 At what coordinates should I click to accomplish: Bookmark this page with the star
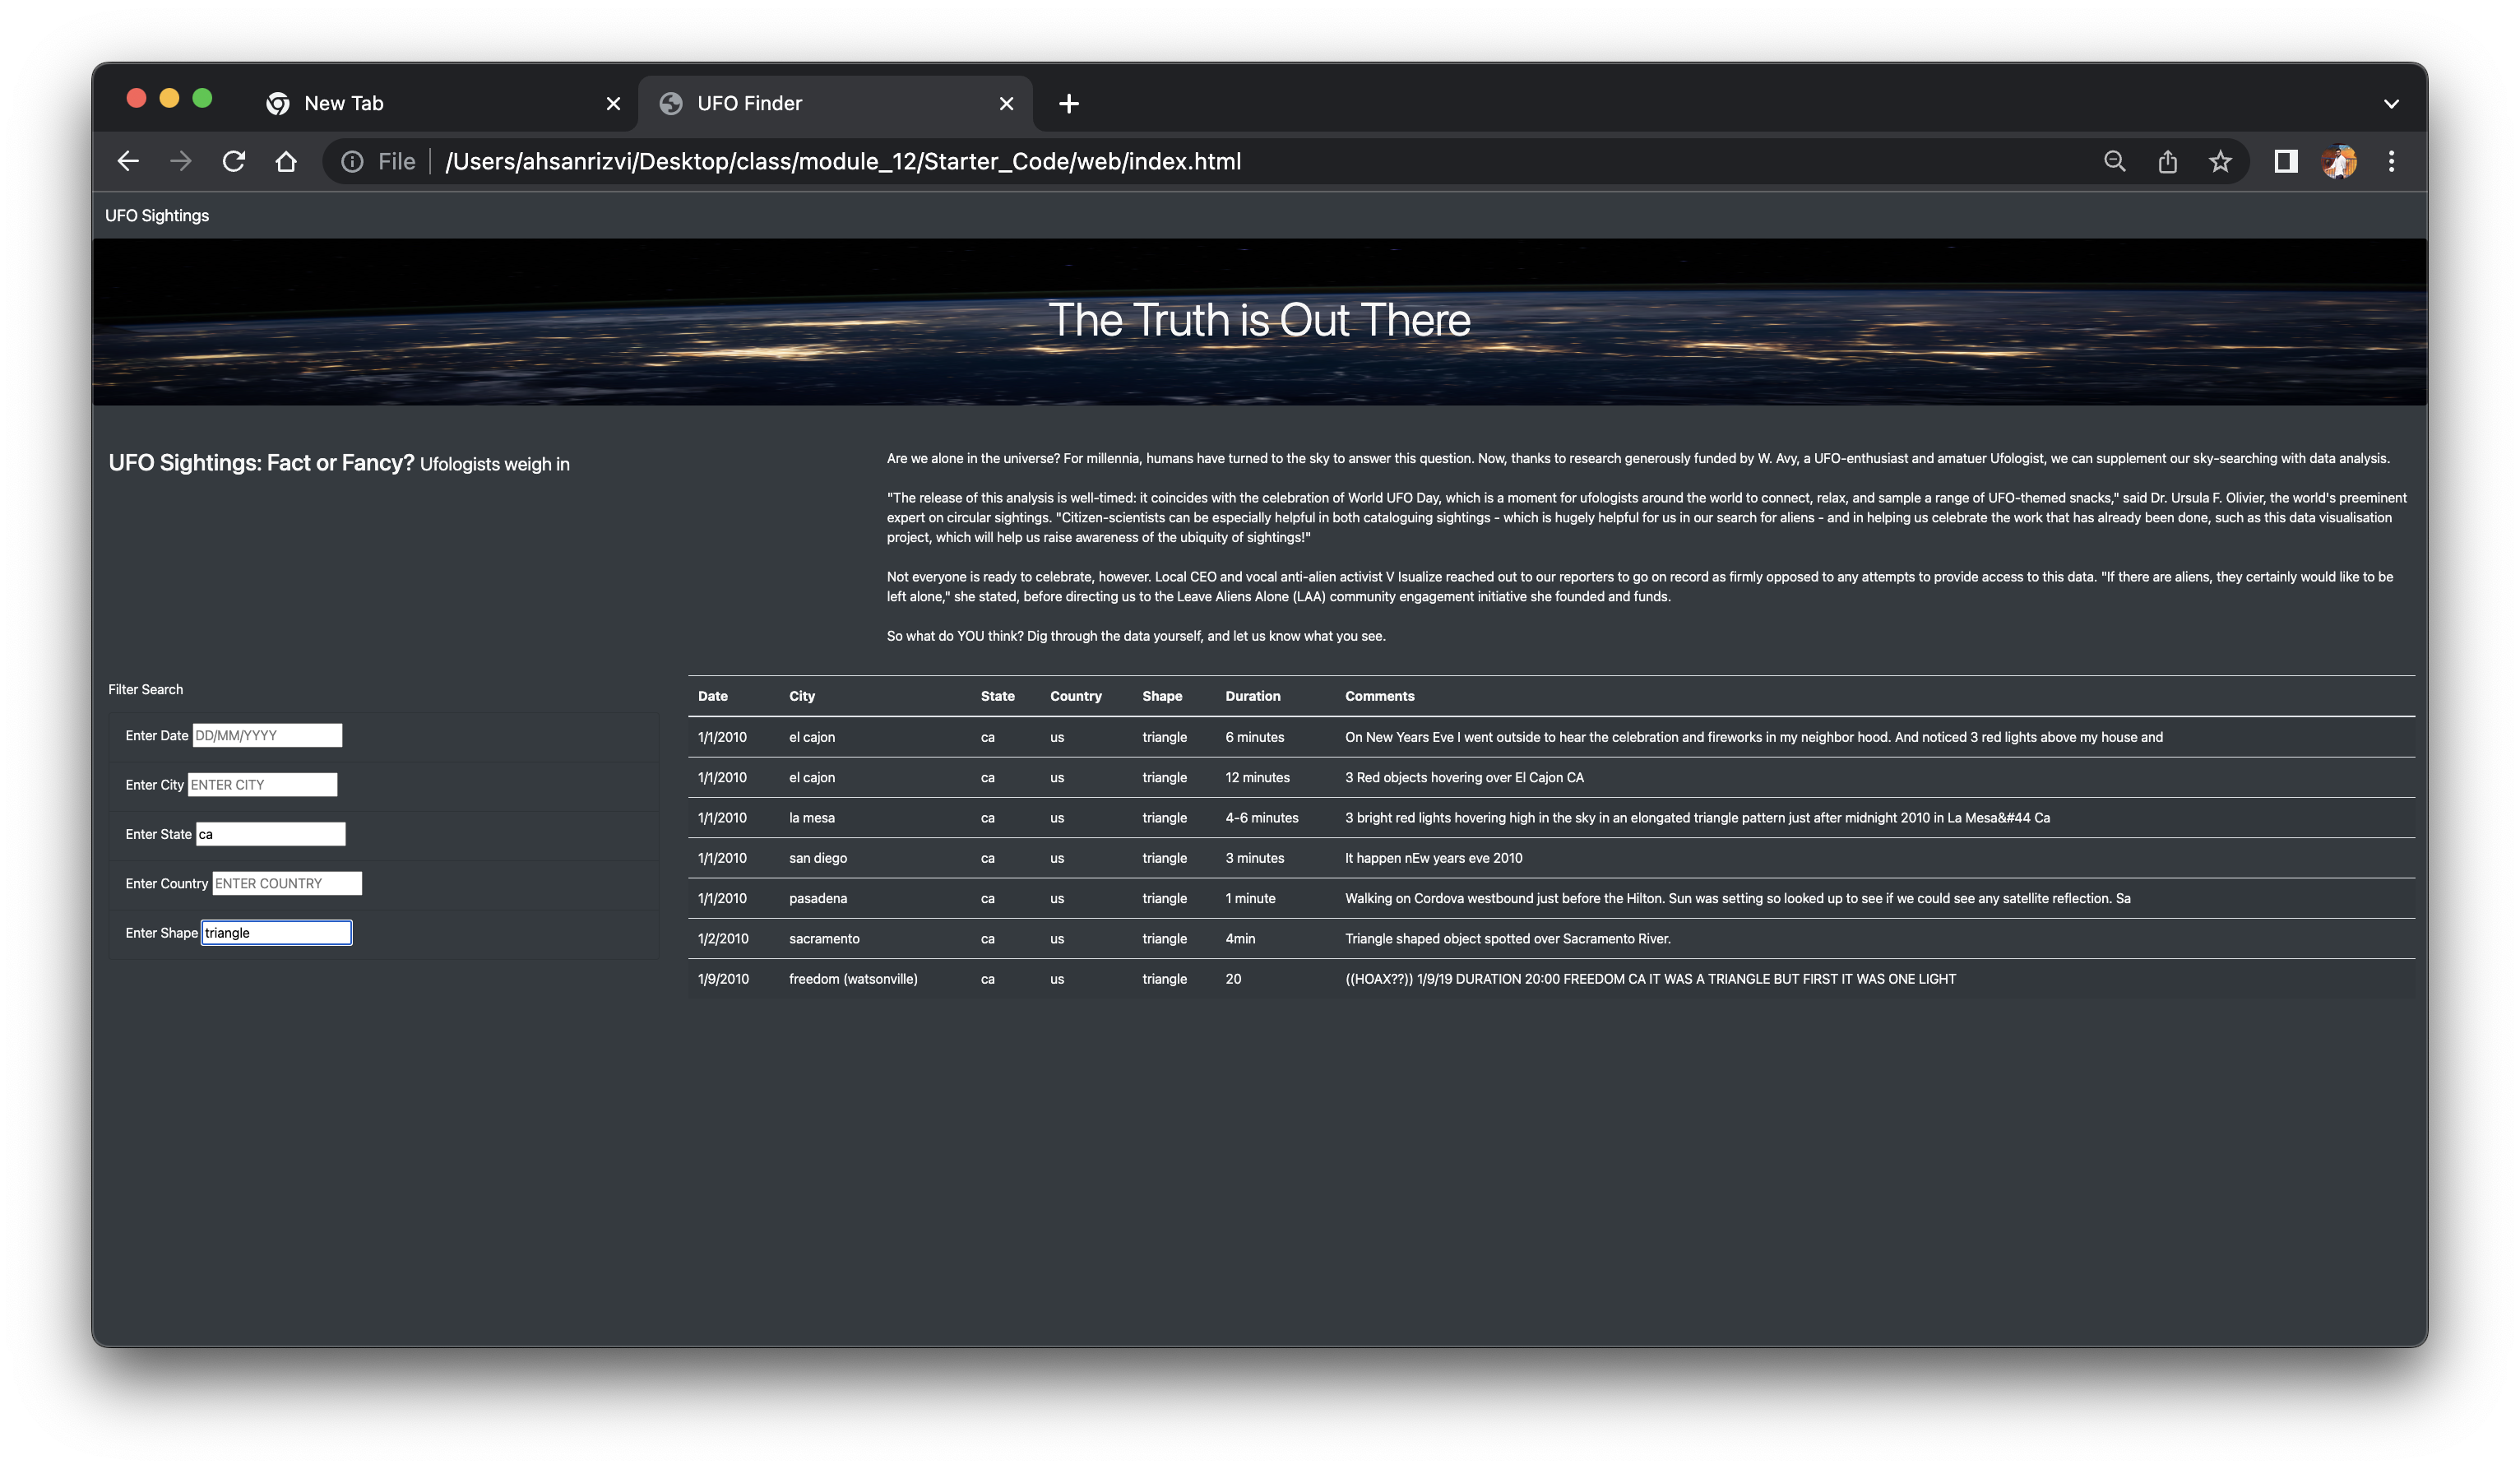(2220, 161)
